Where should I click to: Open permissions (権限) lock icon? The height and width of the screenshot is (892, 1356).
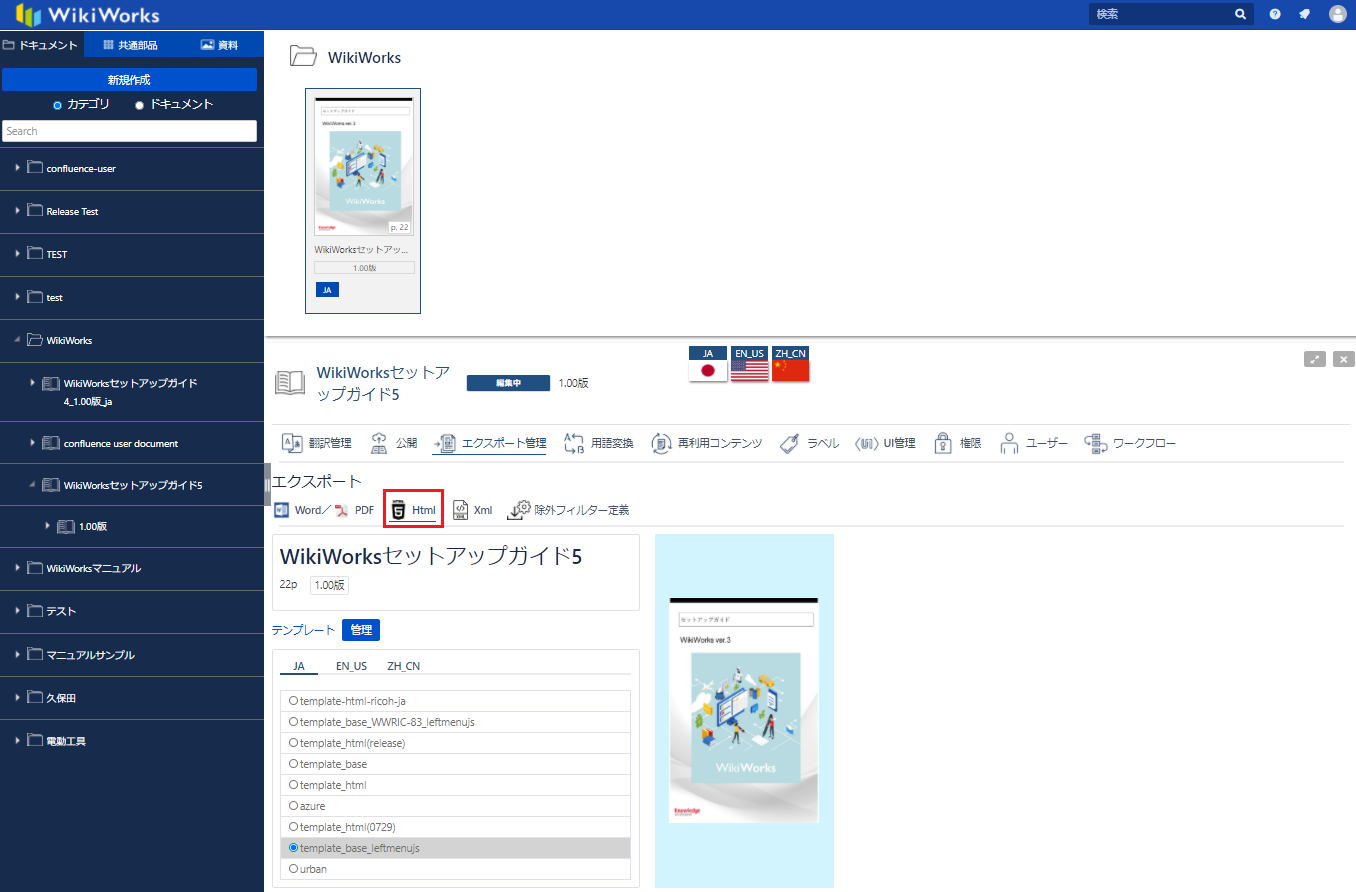(942, 443)
